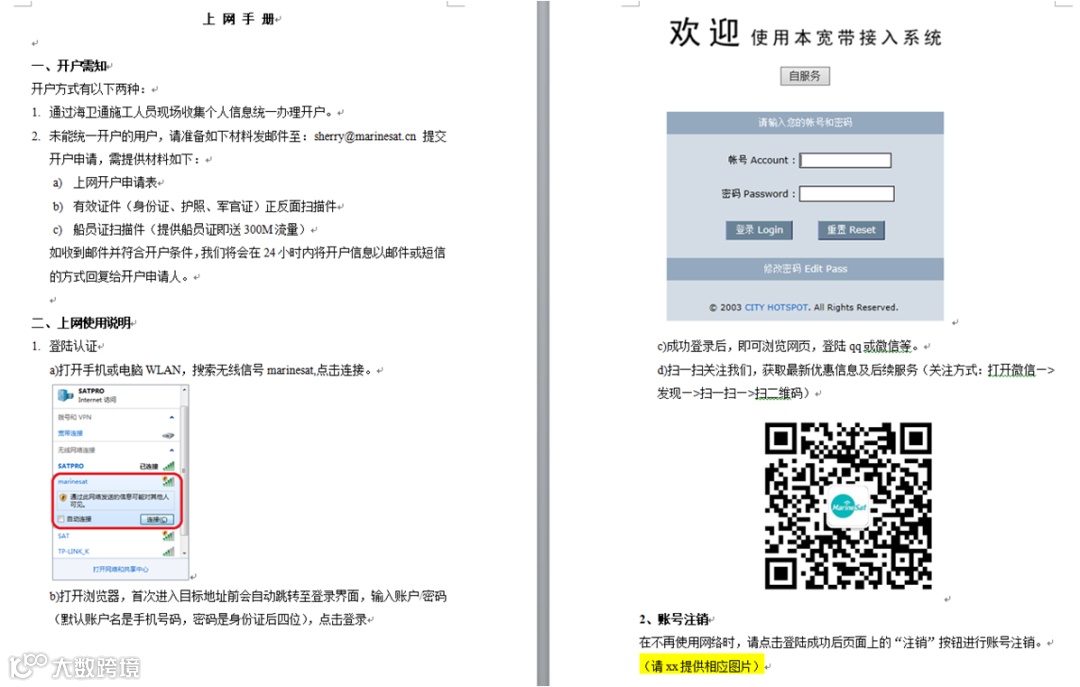The width and height of the screenshot is (1080, 687).
Task: Click the 修改密码 Edit Pass bar
Action: tap(805, 267)
